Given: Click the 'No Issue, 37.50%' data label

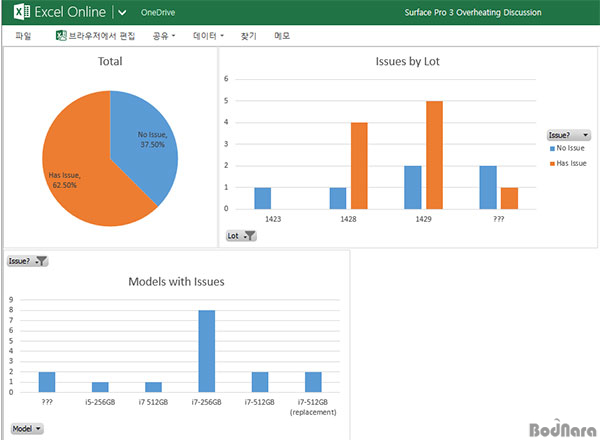Looking at the screenshot, I should click(152, 140).
